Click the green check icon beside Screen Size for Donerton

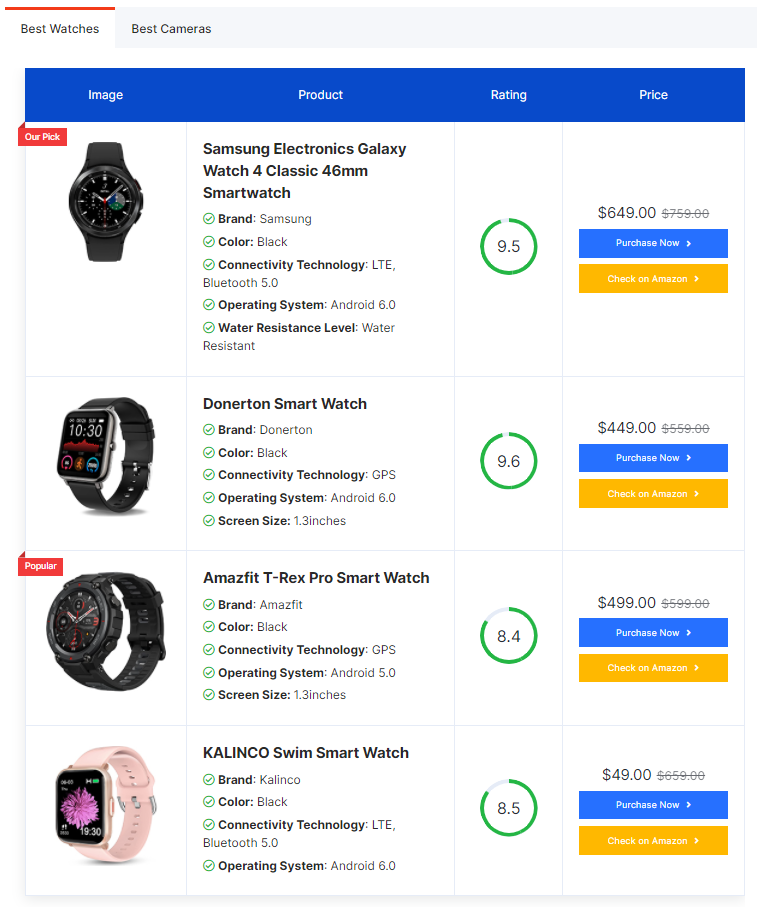(x=209, y=521)
